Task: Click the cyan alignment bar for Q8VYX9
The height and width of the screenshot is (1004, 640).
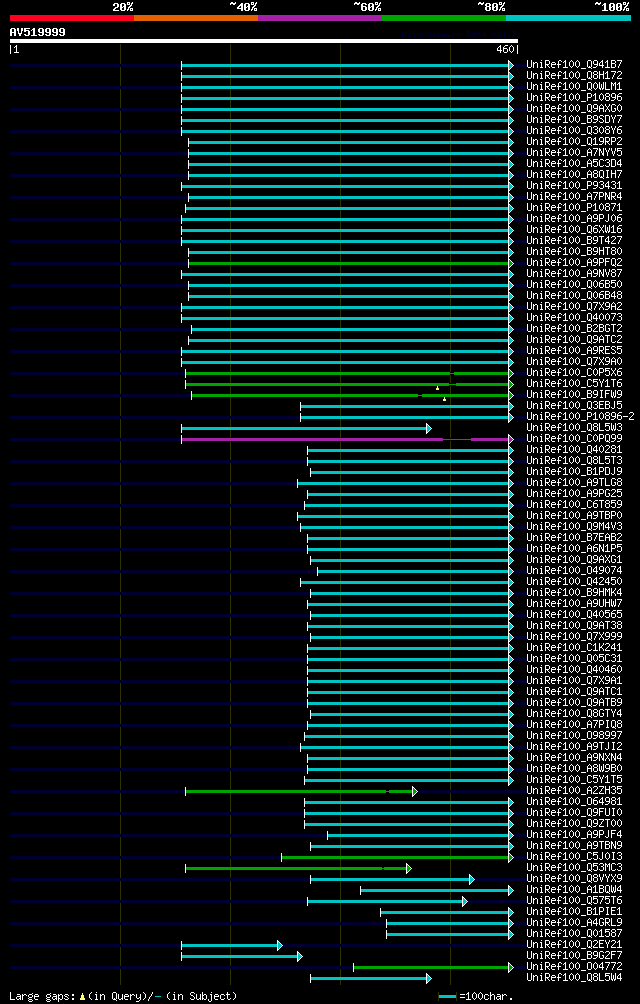Action: click(x=392, y=879)
